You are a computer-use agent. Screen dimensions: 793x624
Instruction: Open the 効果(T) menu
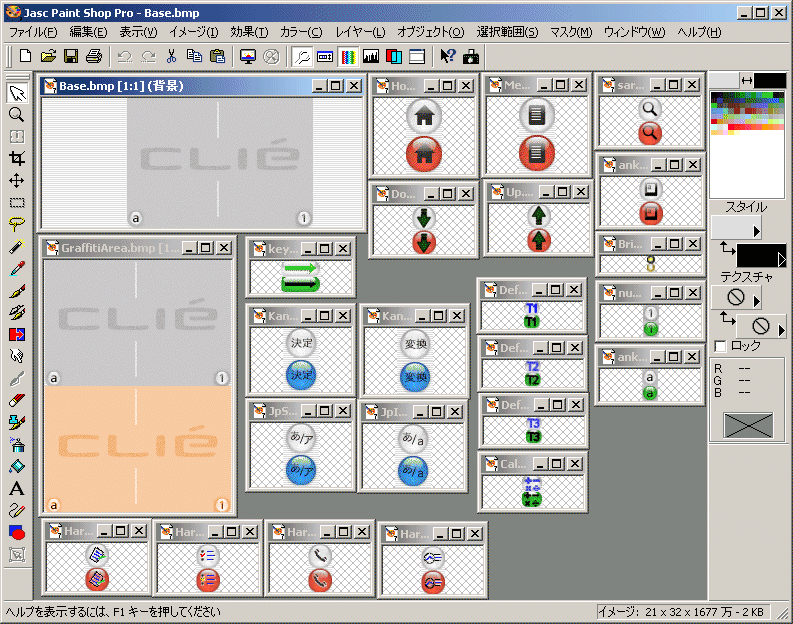point(249,32)
